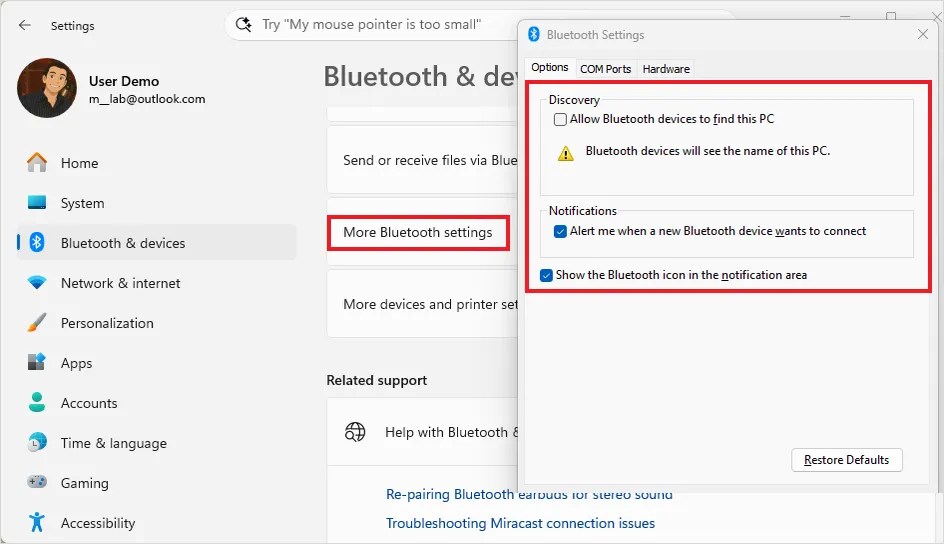This screenshot has width=944, height=544.
Task: Select Accounts in sidebar
Action: click(x=157, y=403)
